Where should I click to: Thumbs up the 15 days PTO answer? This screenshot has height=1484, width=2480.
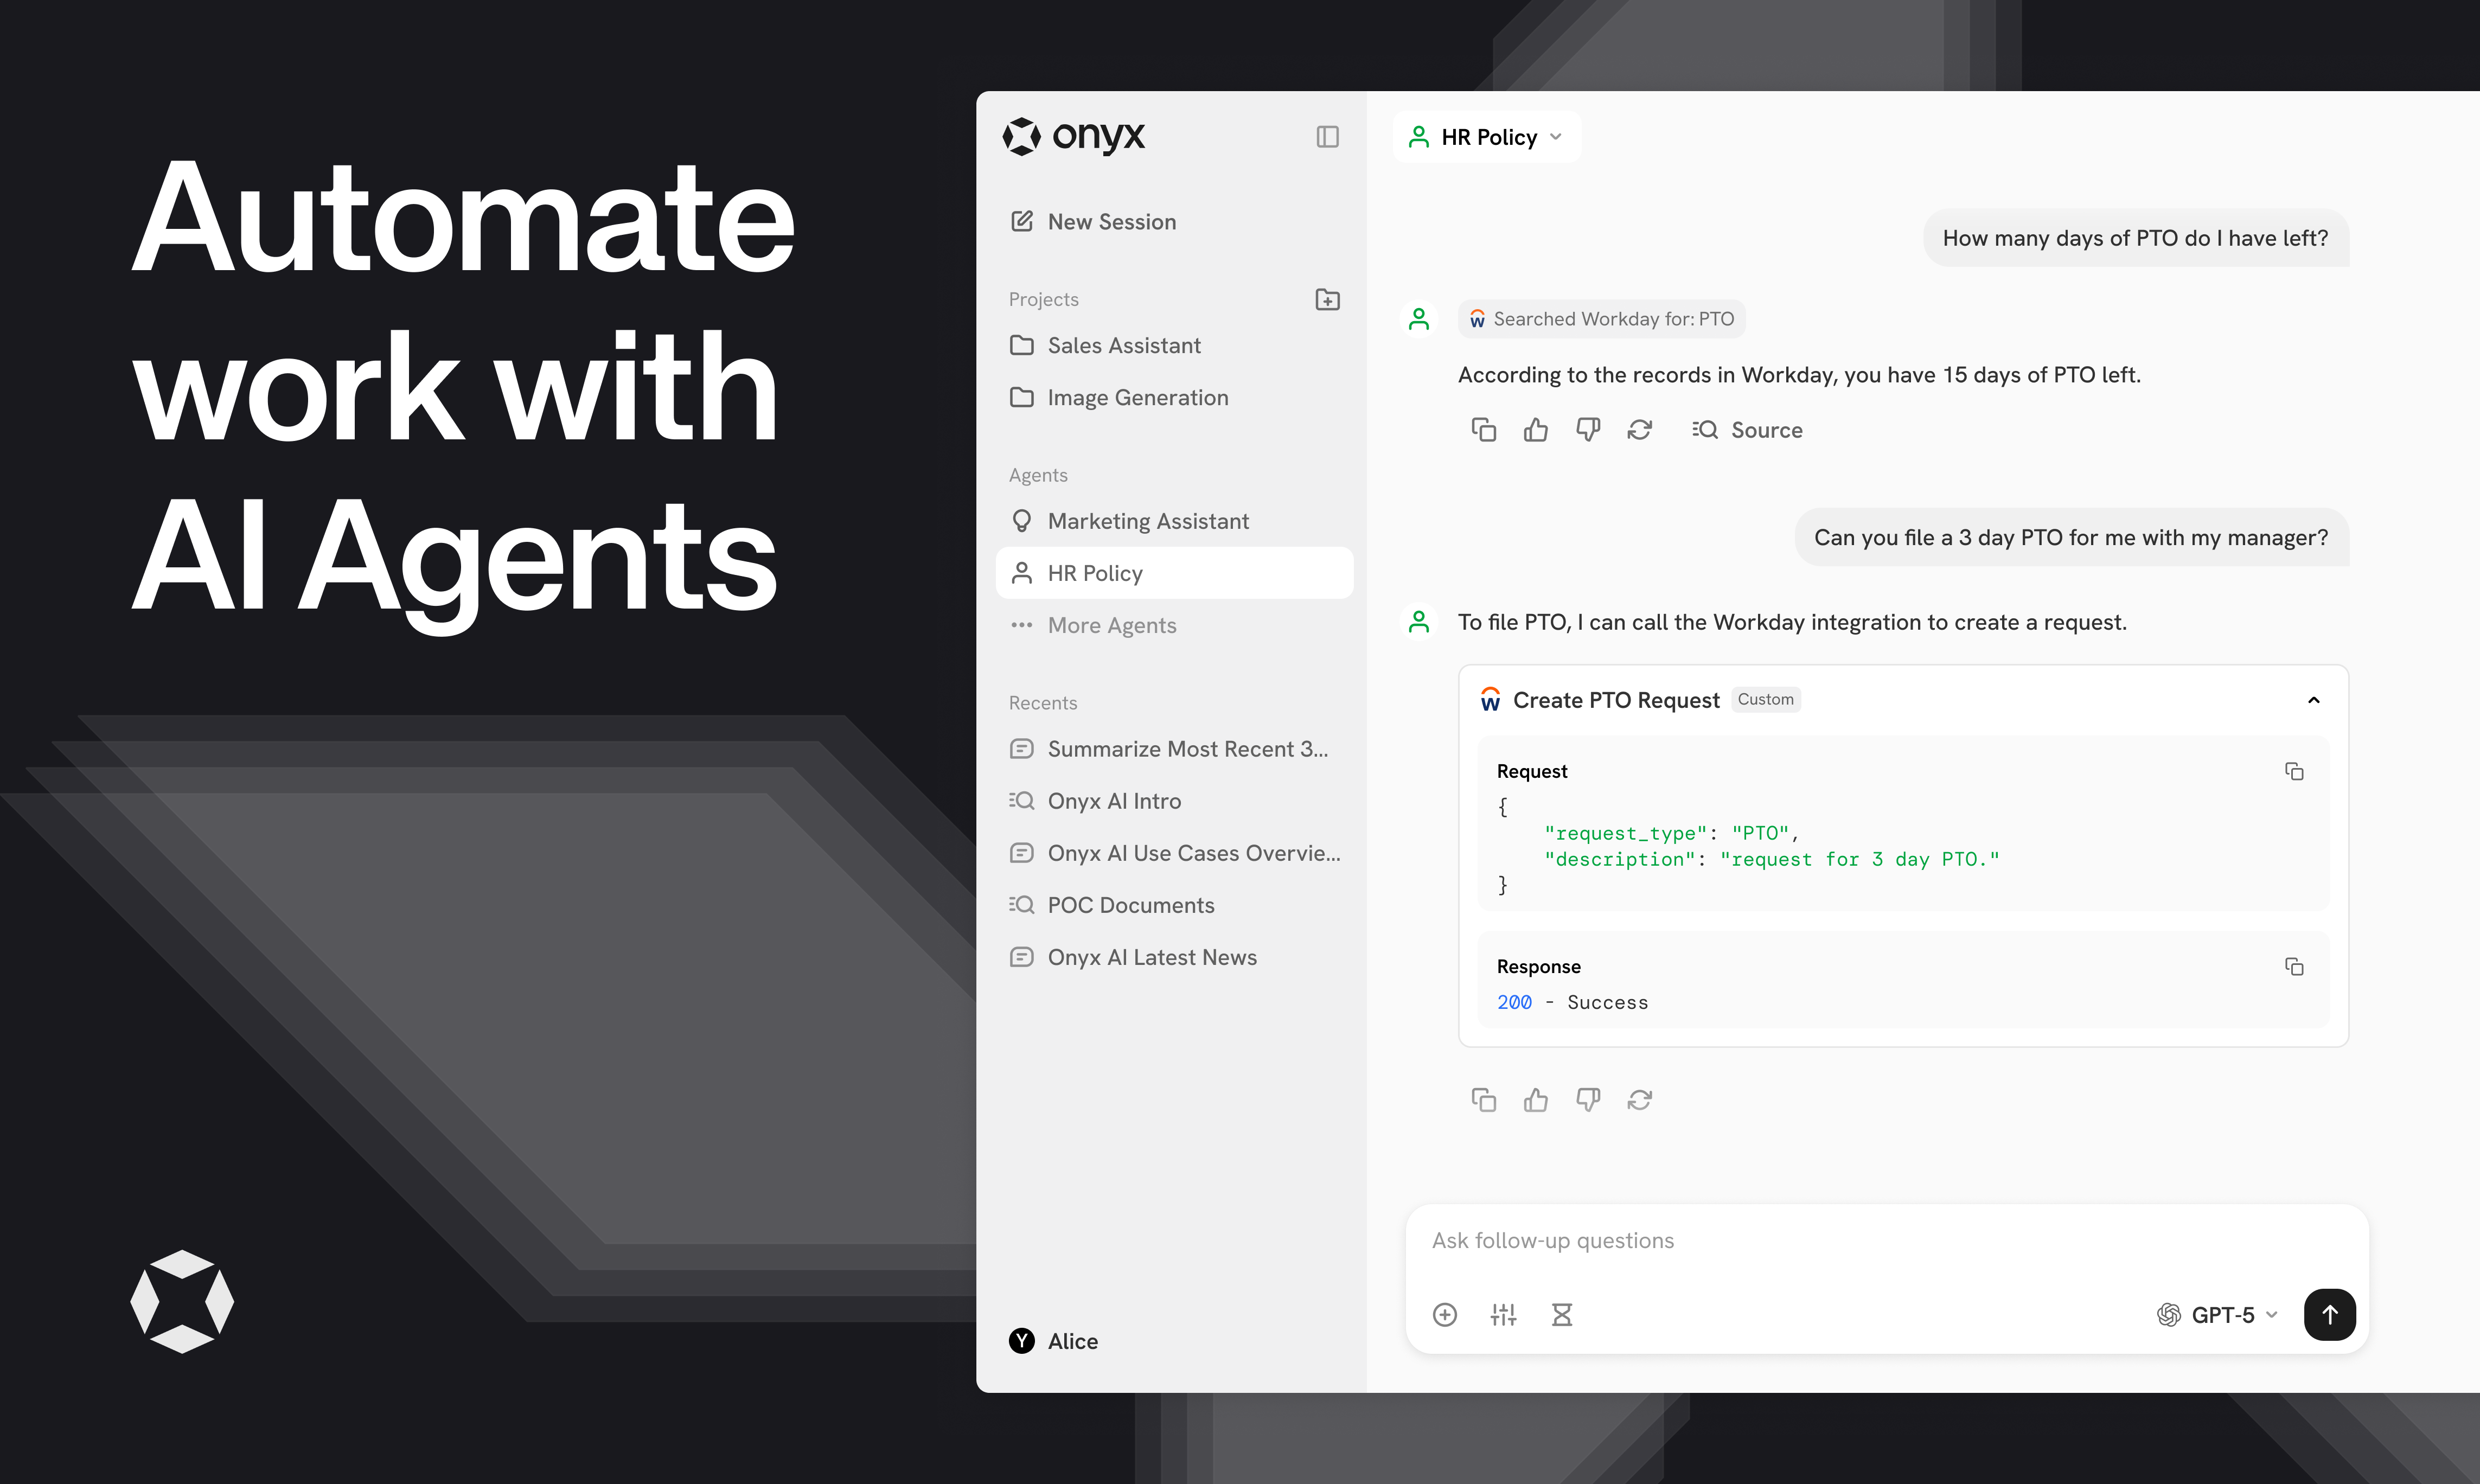tap(1535, 430)
